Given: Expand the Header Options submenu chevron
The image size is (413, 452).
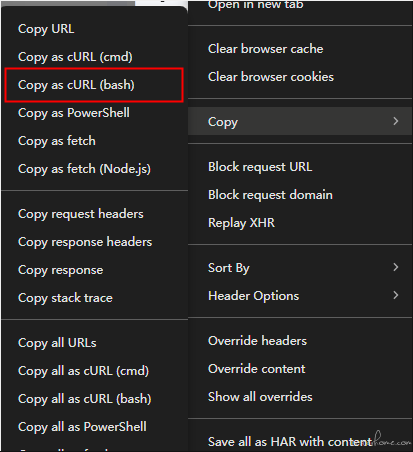Looking at the screenshot, I should (x=395, y=295).
